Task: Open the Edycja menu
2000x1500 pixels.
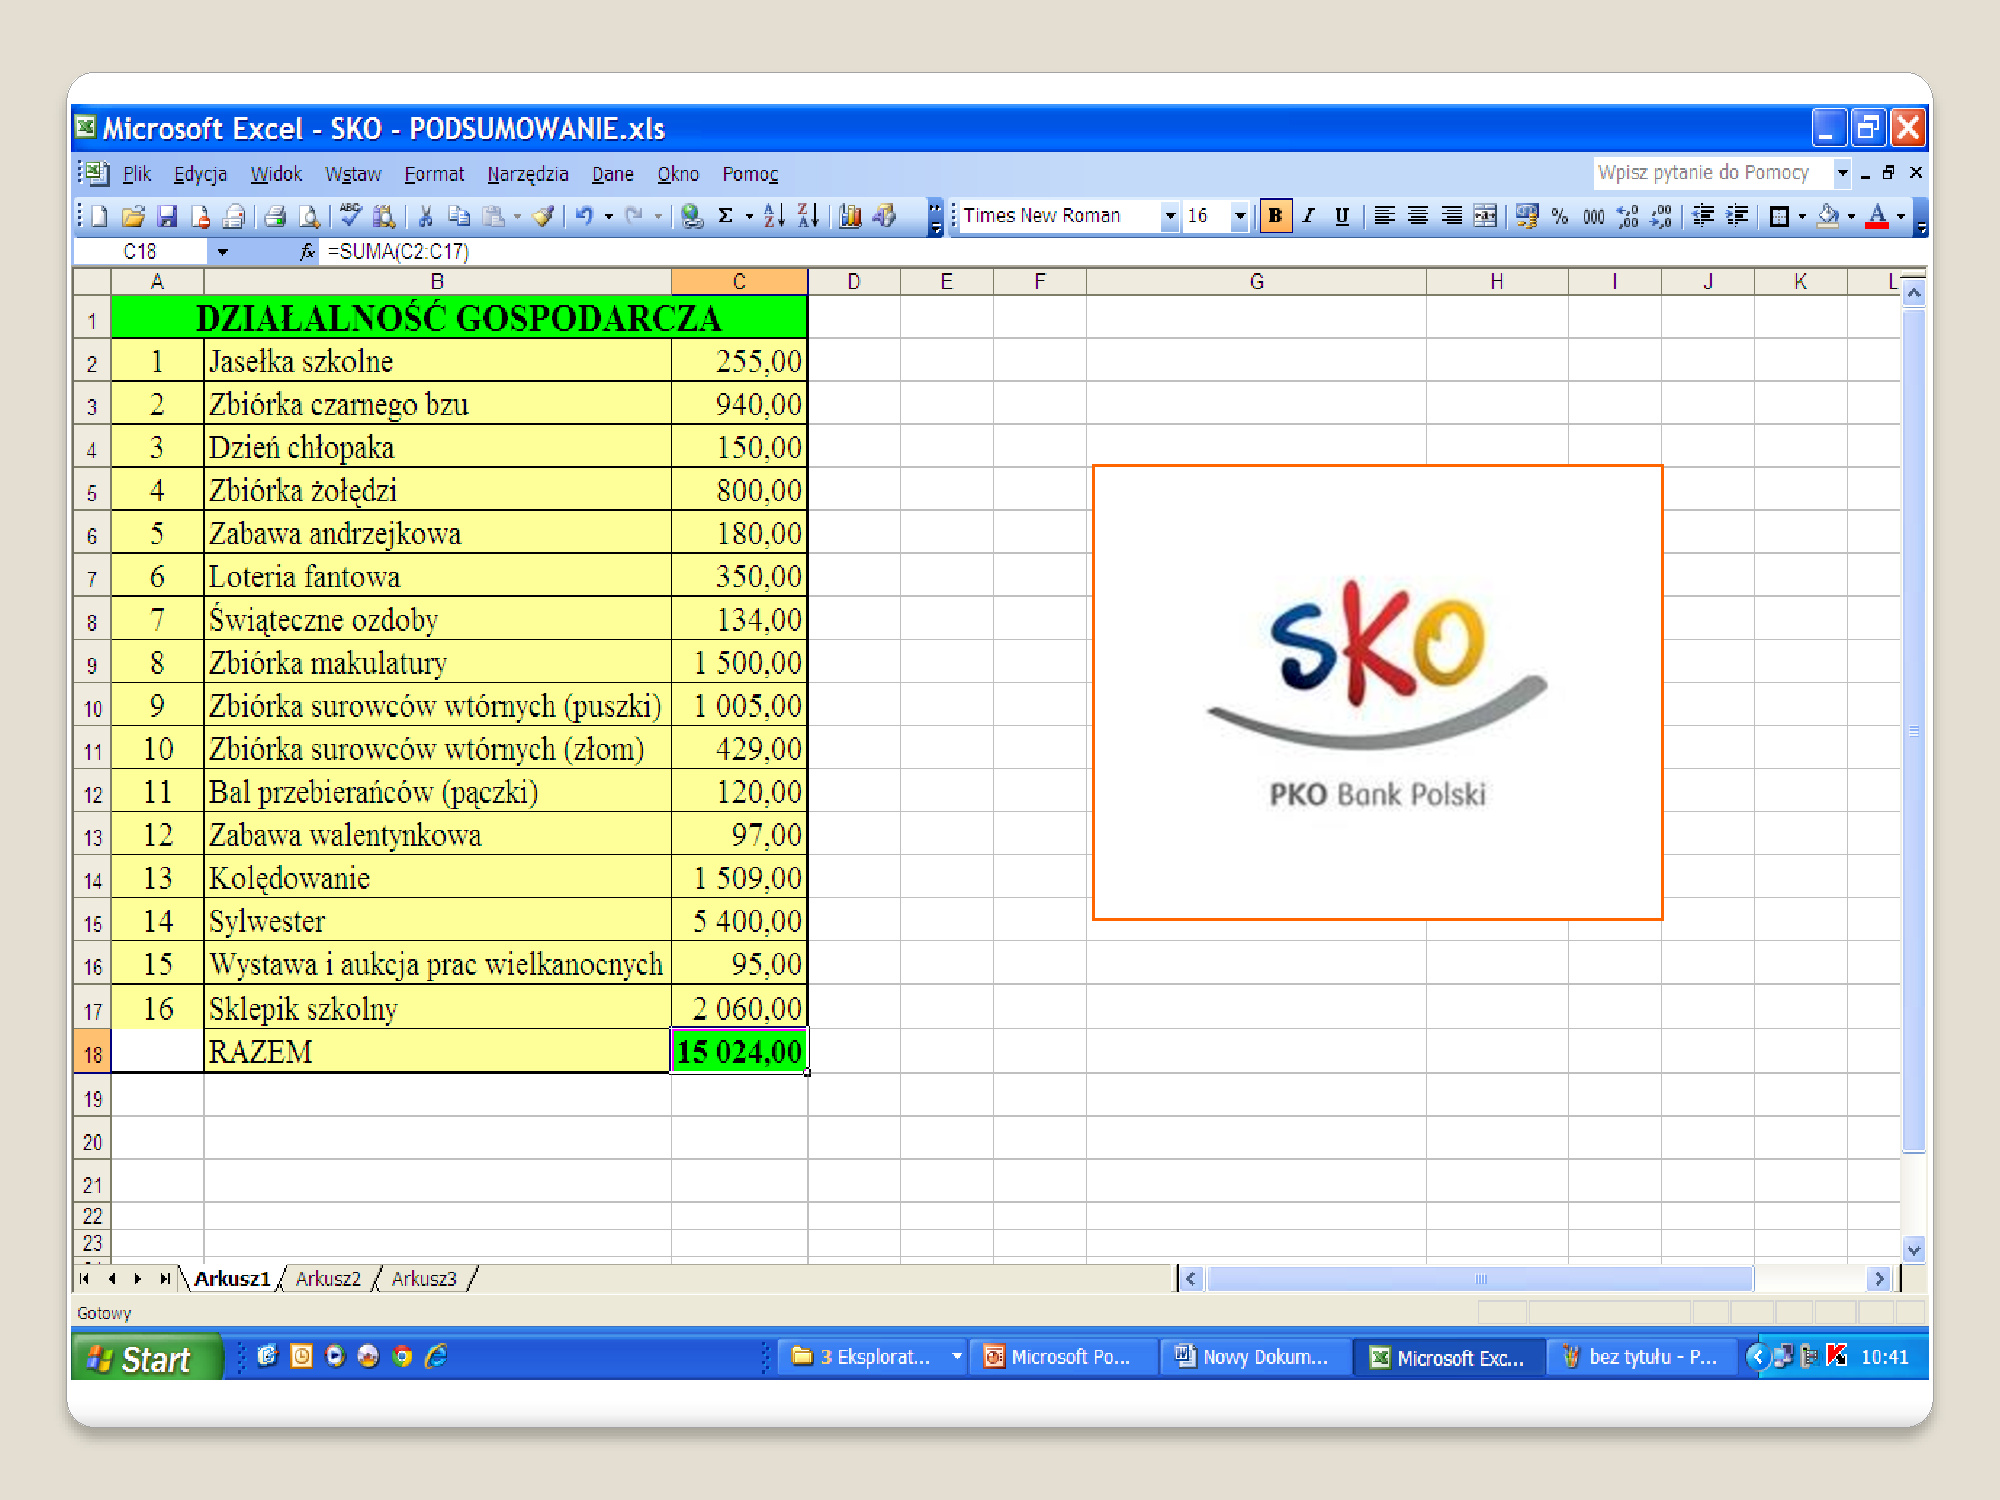Action: (x=200, y=174)
